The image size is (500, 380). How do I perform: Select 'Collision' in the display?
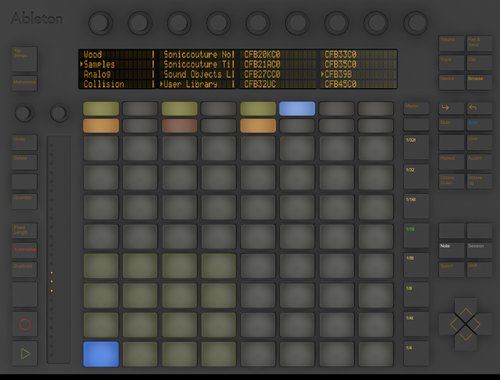pyautogui.click(x=104, y=84)
